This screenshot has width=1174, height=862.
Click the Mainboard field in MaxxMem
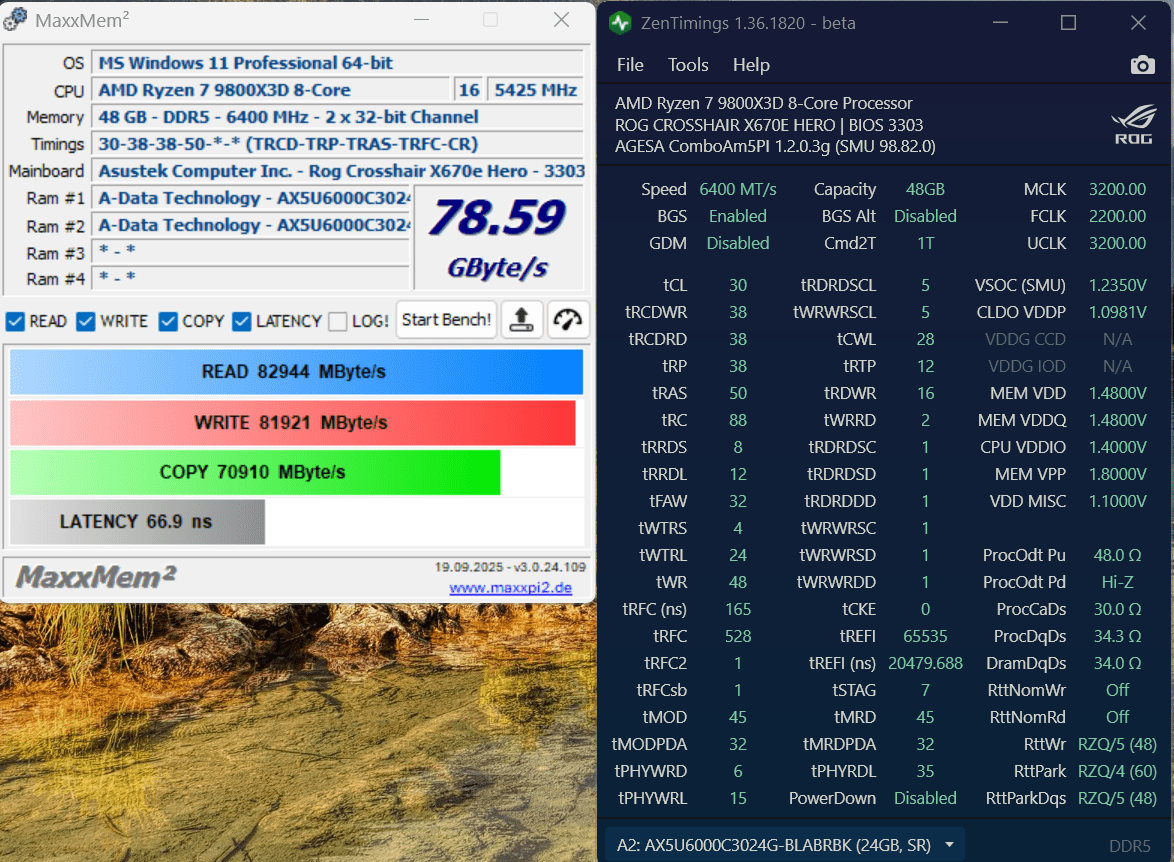point(339,171)
